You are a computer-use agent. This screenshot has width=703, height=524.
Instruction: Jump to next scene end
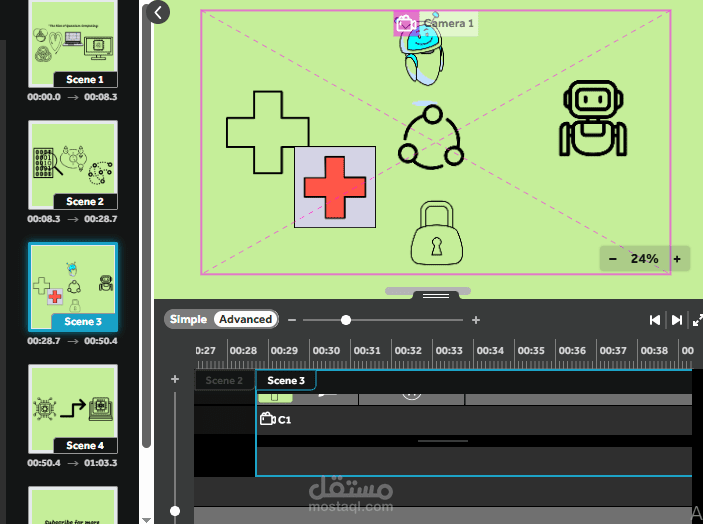677,320
